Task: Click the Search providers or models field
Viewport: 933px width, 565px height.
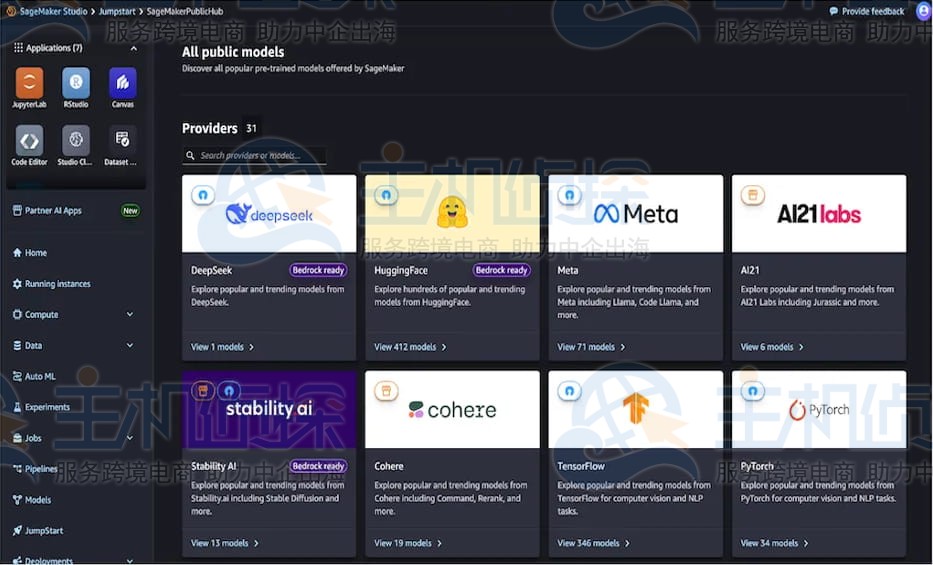Action: pyautogui.click(x=260, y=156)
